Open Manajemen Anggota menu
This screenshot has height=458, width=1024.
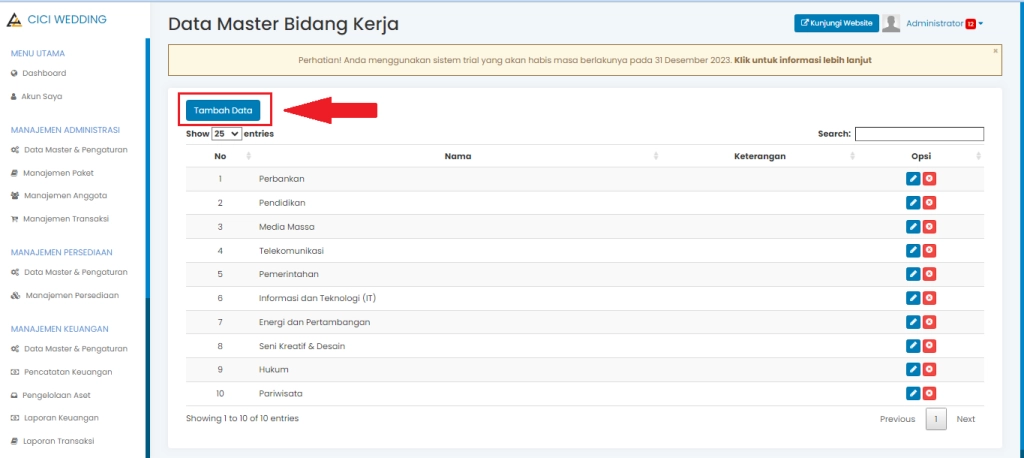(59, 195)
